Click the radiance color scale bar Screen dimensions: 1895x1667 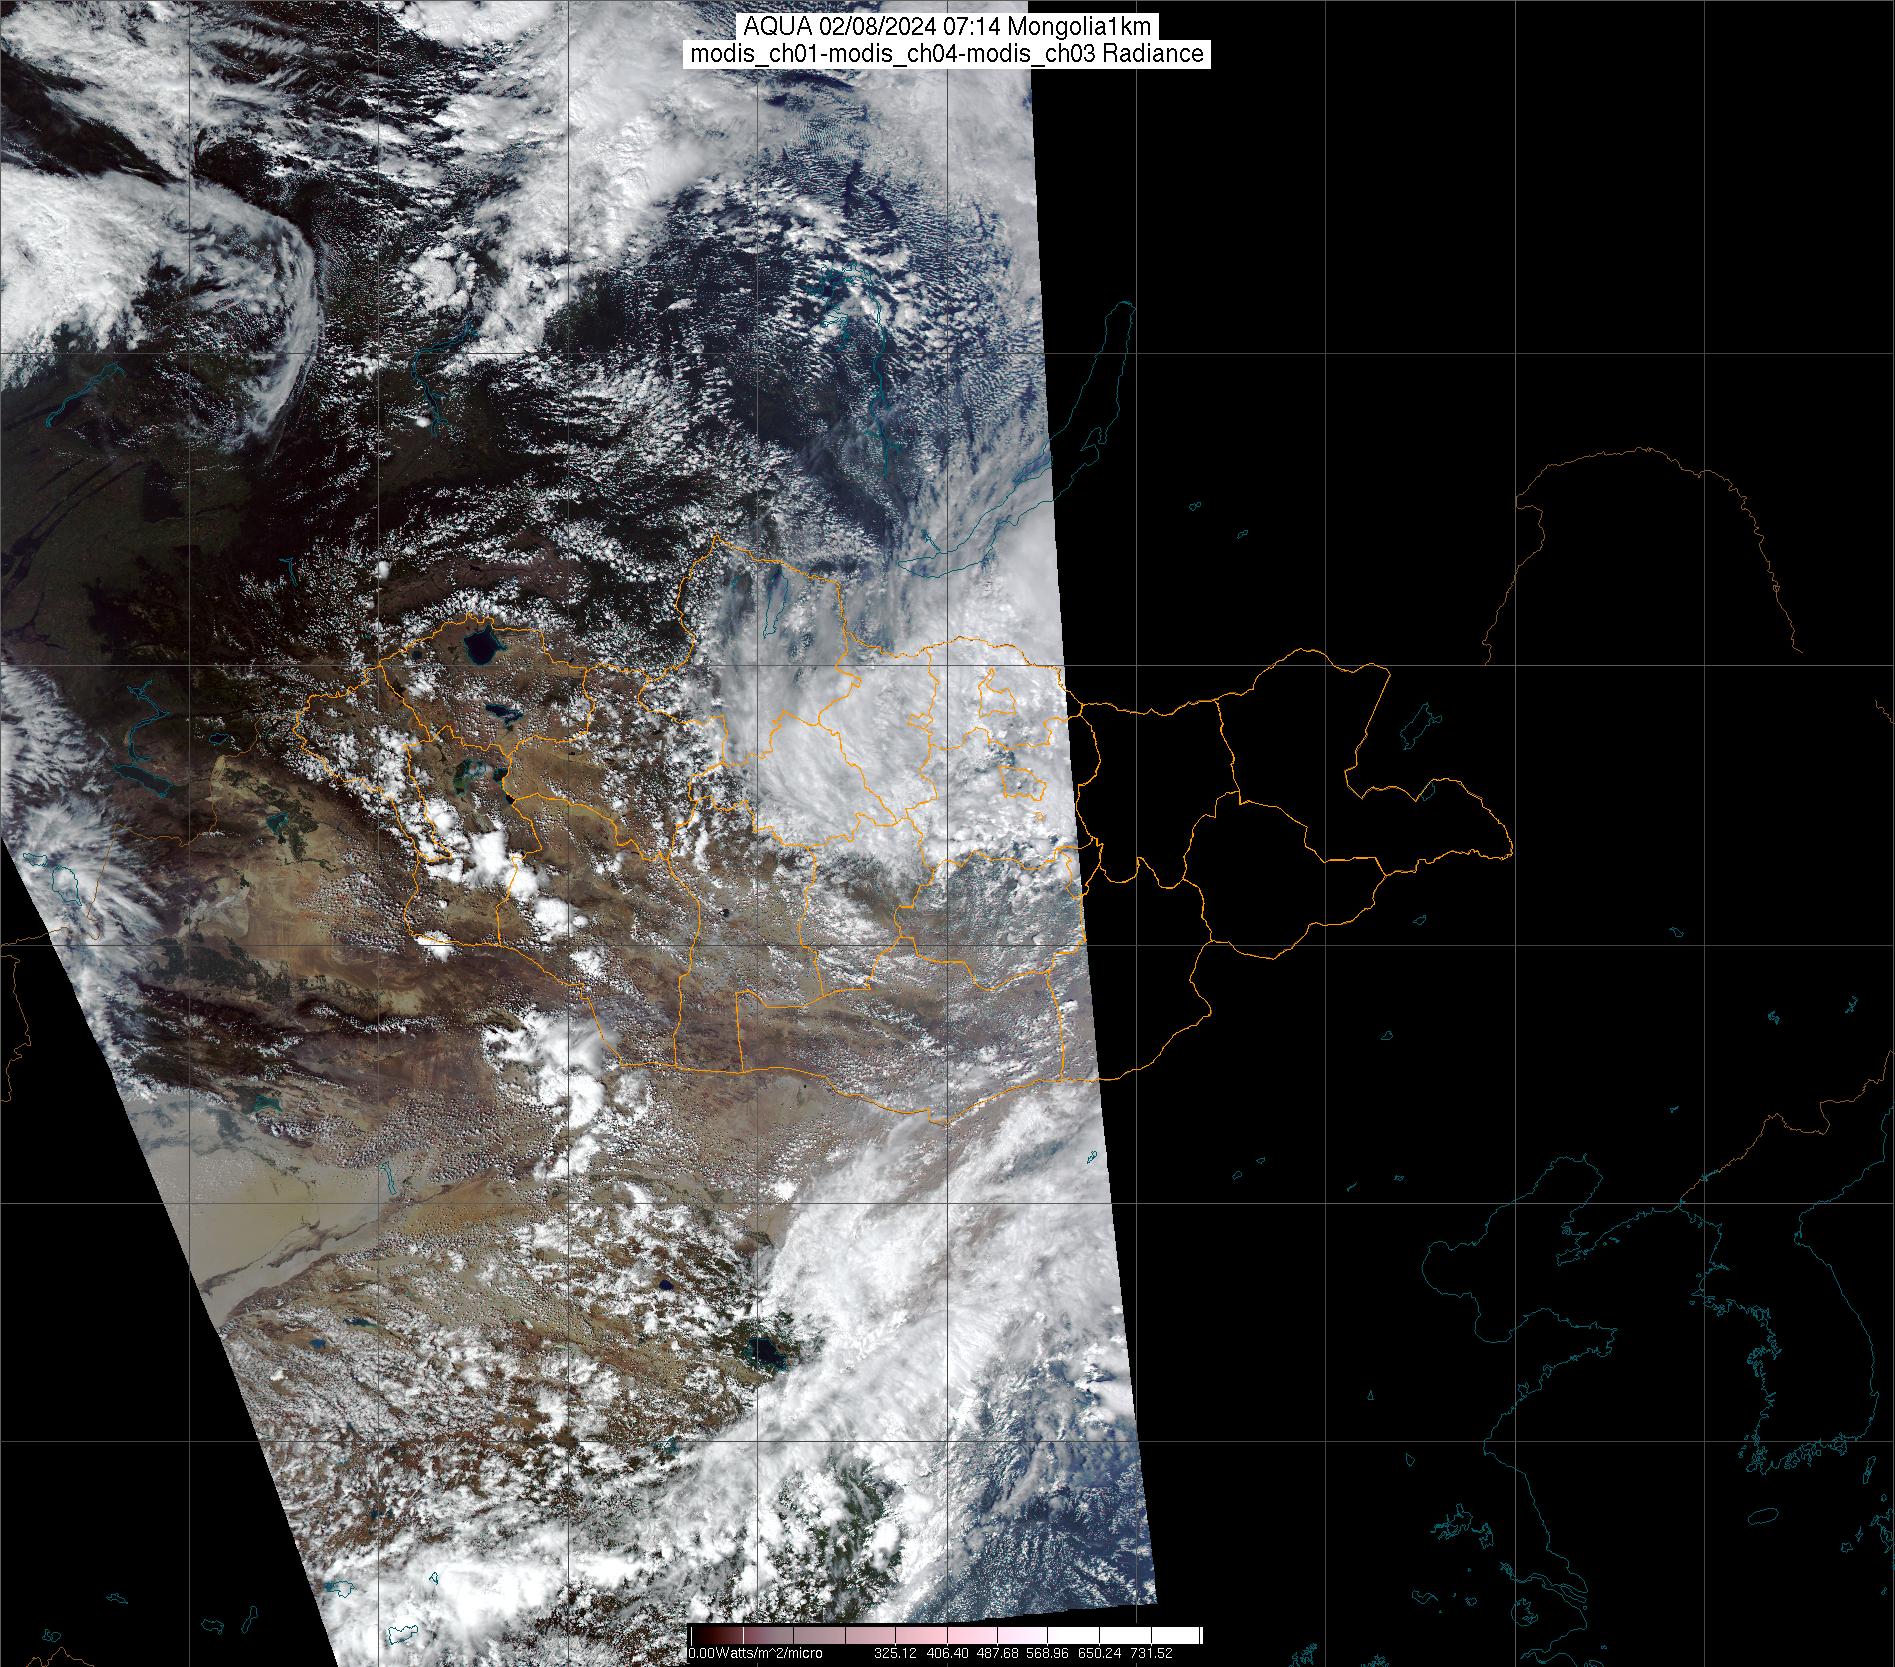pos(946,1636)
